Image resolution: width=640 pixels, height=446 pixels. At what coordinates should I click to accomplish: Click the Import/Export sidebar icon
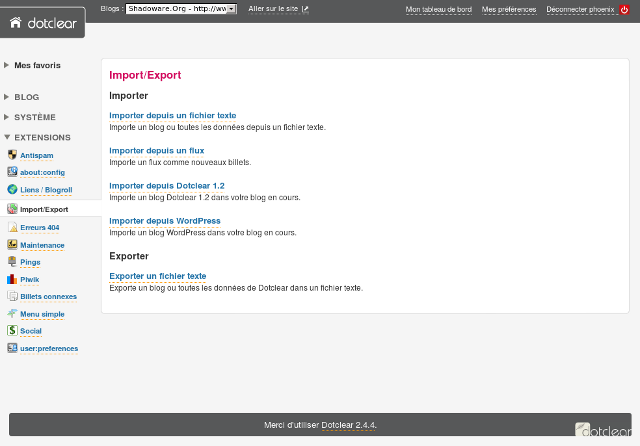click(x=12, y=209)
